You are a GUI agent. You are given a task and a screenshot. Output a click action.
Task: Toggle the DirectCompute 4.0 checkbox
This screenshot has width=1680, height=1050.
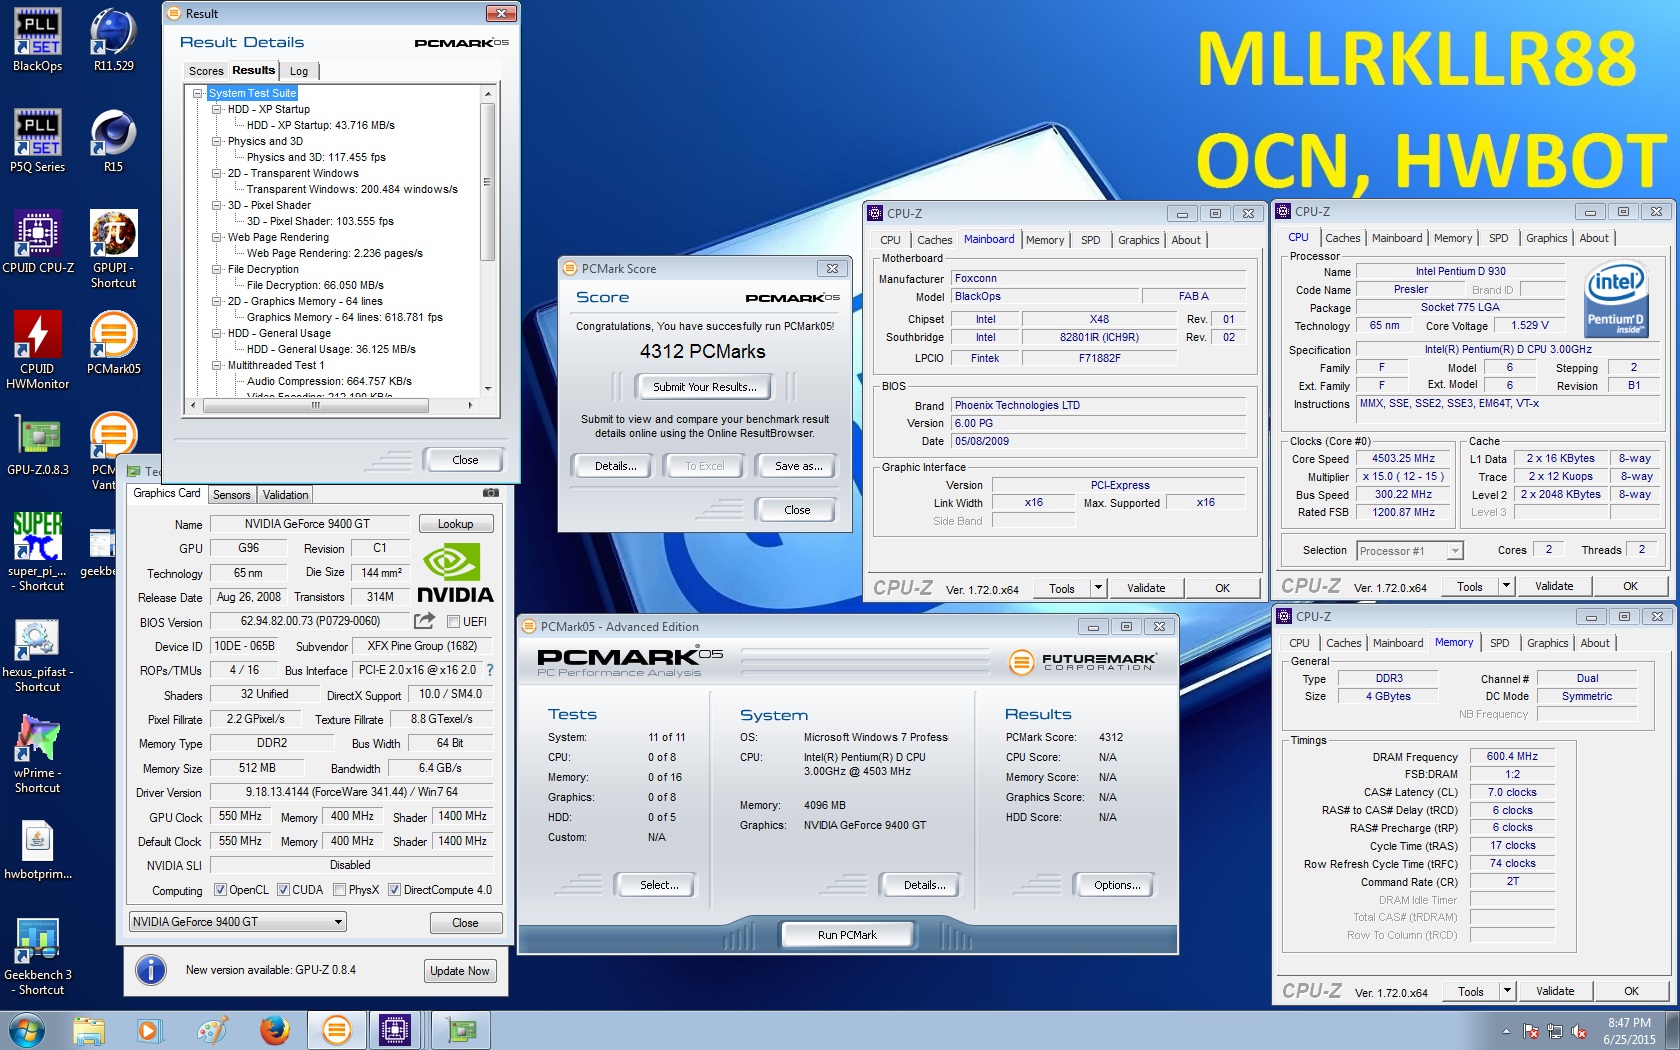coord(394,890)
